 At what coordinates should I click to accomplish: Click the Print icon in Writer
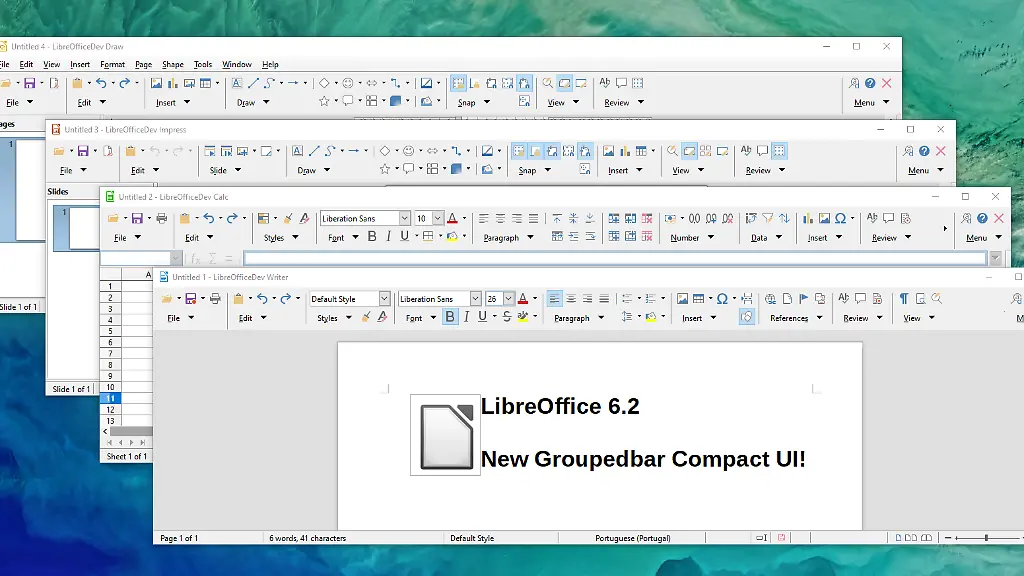tap(214, 296)
